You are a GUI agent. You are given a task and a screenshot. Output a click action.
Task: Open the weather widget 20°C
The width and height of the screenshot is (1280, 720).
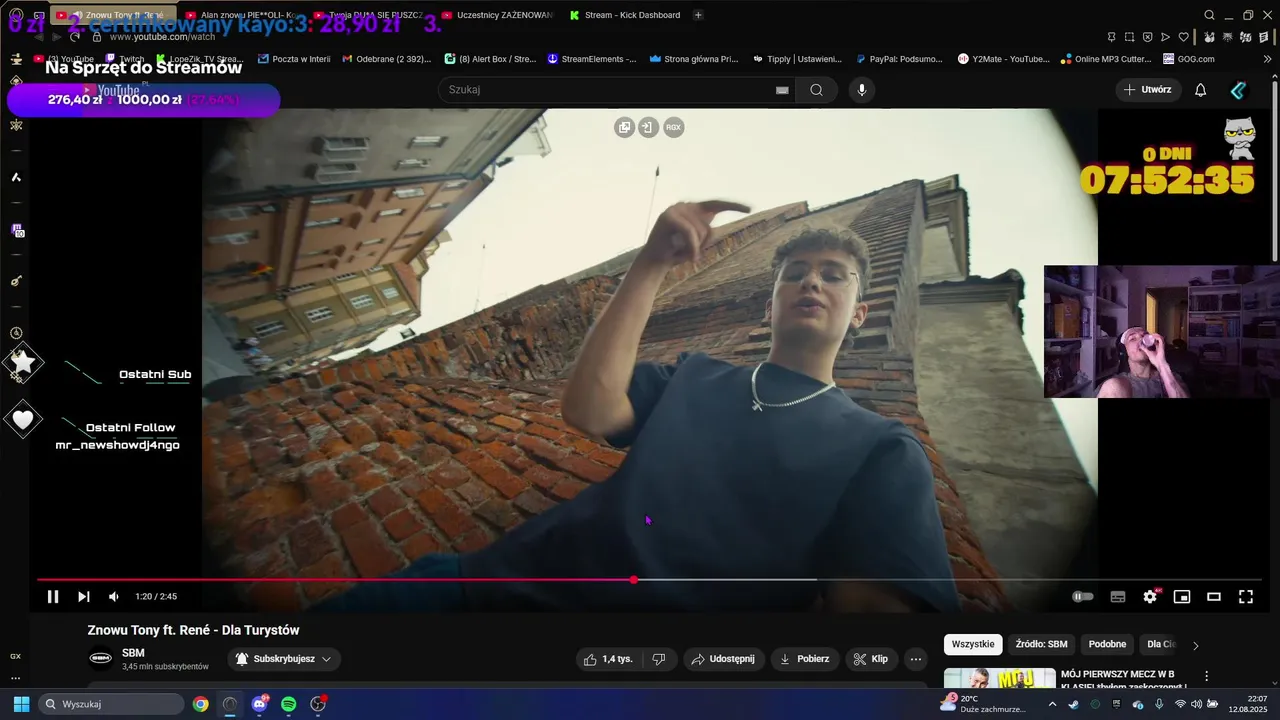pos(982,704)
